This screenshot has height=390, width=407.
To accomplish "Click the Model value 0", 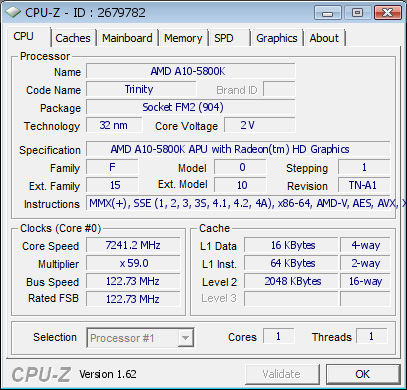I will (240, 167).
